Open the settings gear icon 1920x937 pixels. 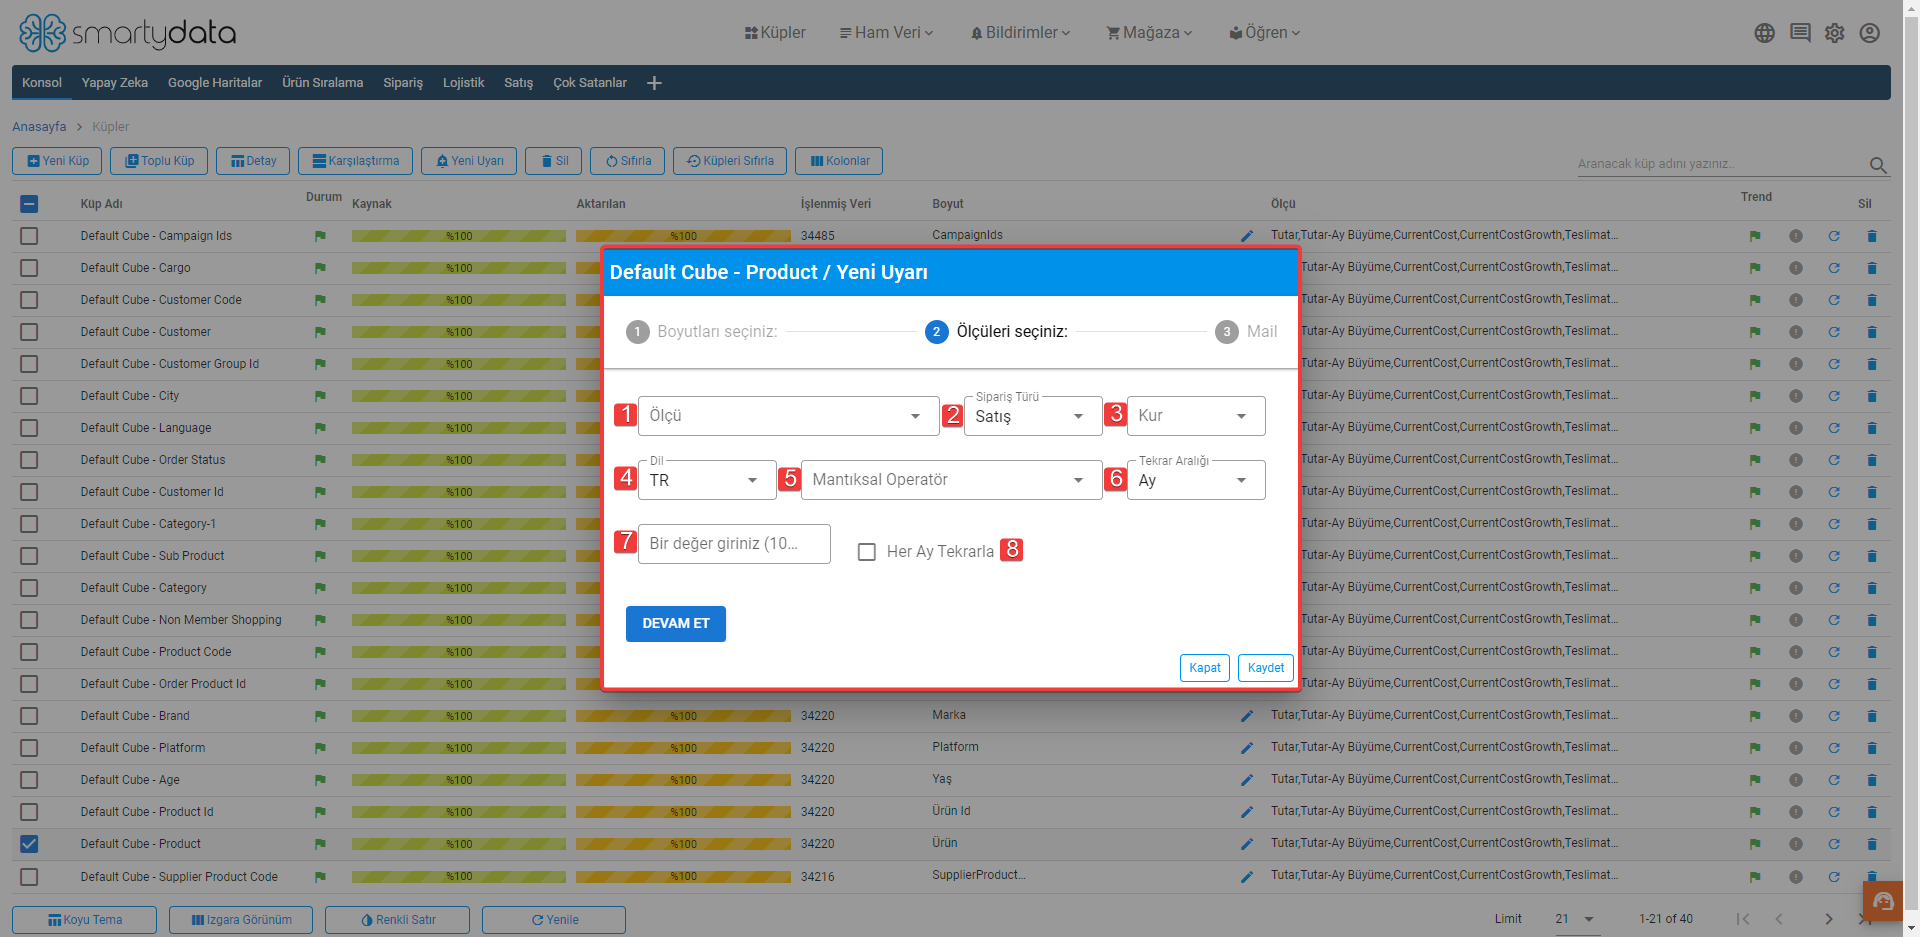(x=1834, y=33)
